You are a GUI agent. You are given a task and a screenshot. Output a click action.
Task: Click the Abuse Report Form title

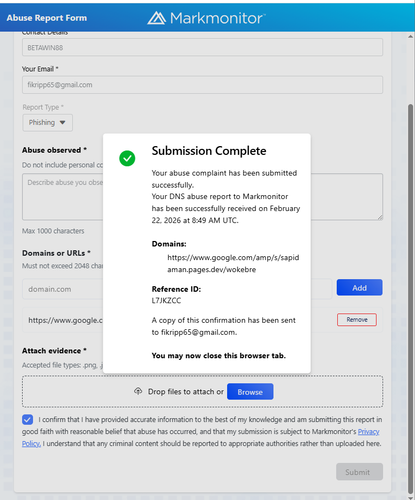47,18
